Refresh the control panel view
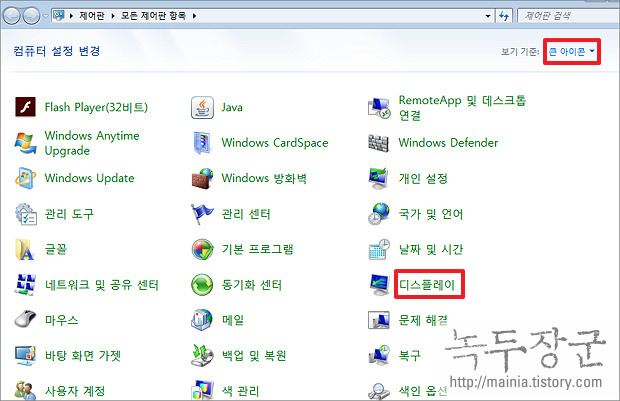This screenshot has width=620, height=401. pyautogui.click(x=504, y=16)
